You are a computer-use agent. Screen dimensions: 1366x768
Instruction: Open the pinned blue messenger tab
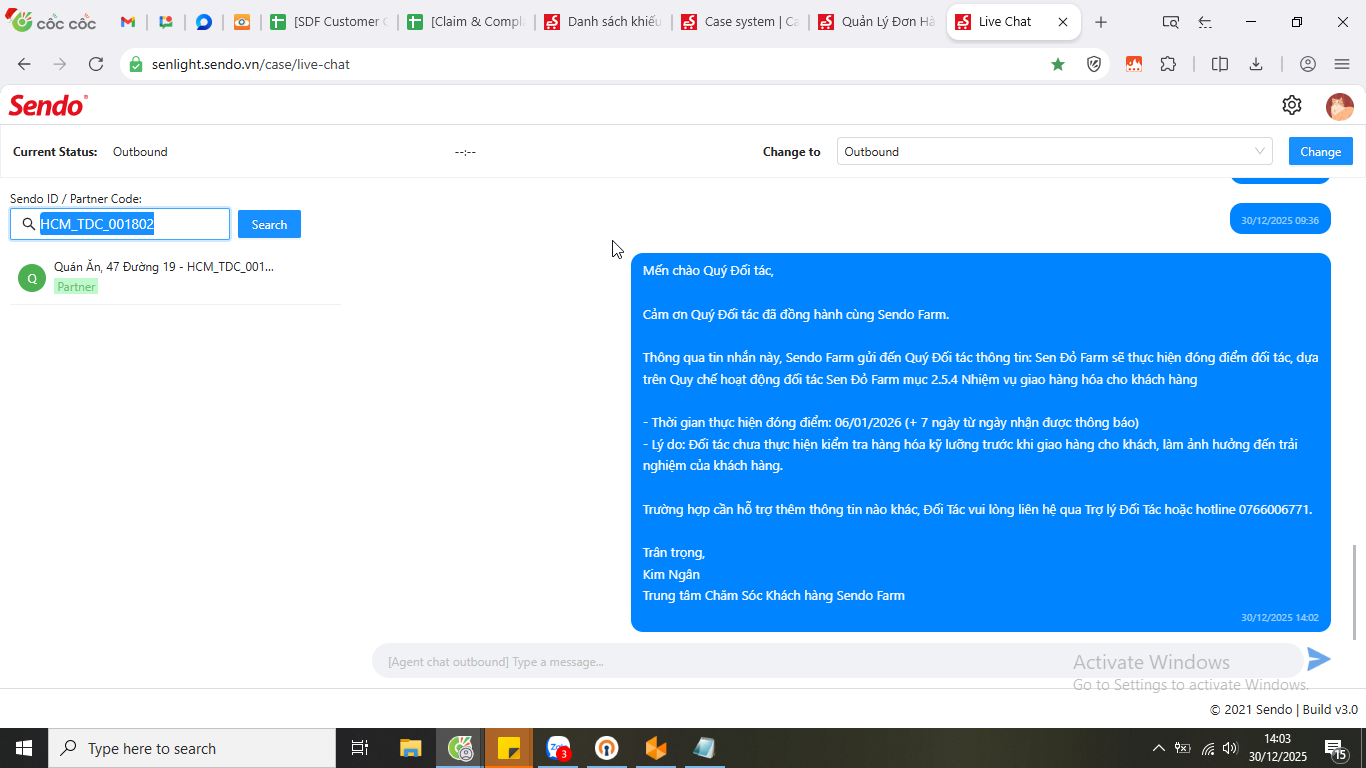(x=204, y=22)
